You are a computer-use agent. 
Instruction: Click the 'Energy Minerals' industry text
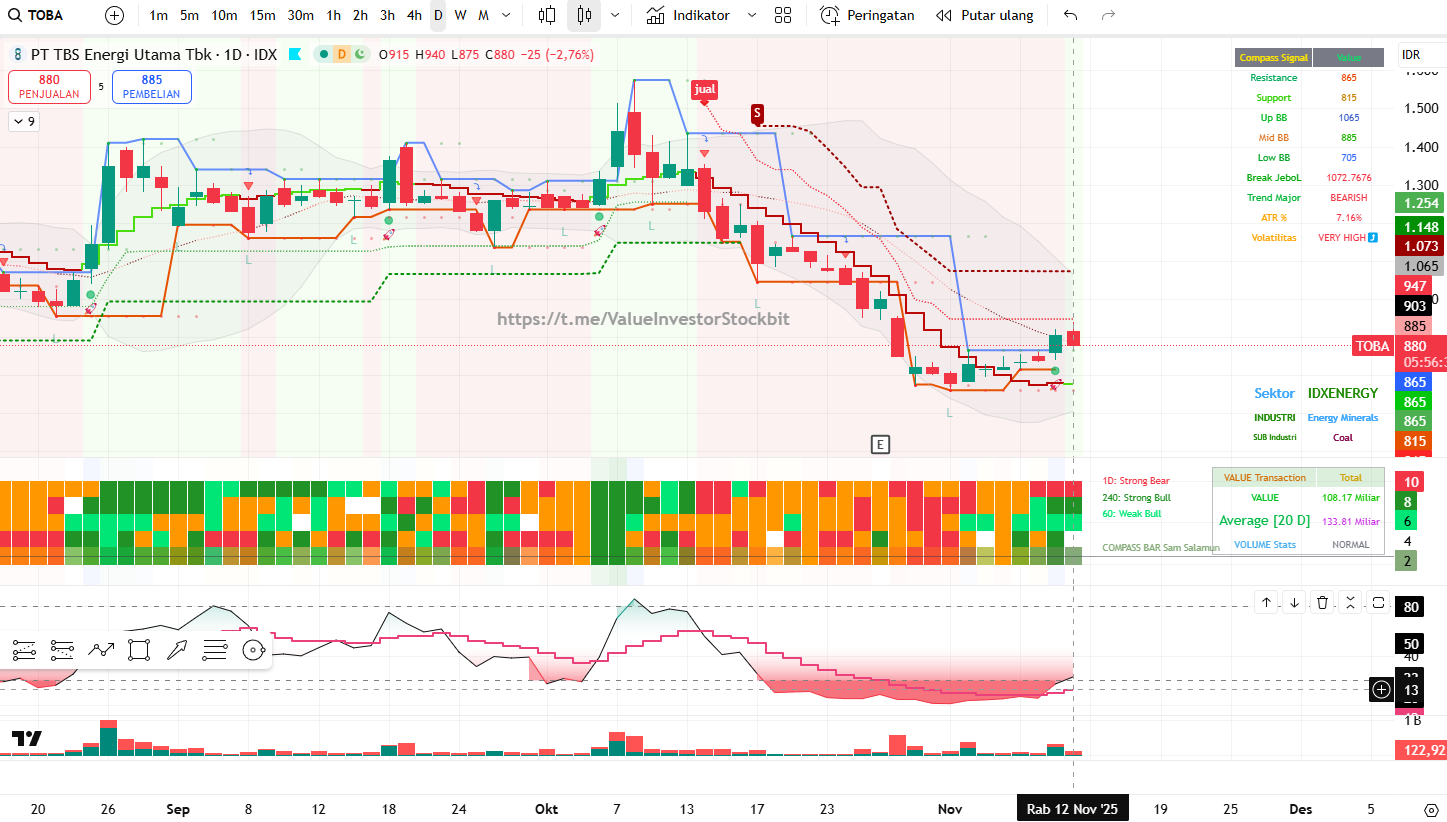click(x=1342, y=418)
